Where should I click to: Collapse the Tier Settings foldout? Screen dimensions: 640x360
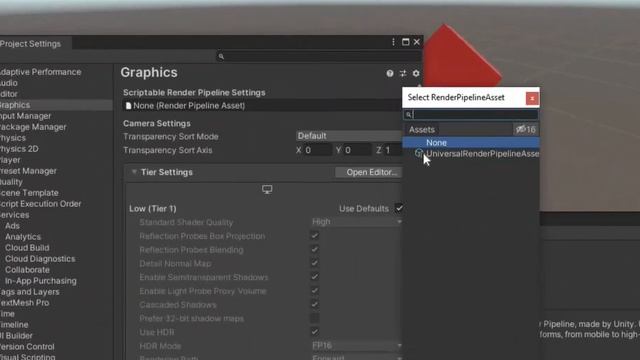tap(134, 172)
